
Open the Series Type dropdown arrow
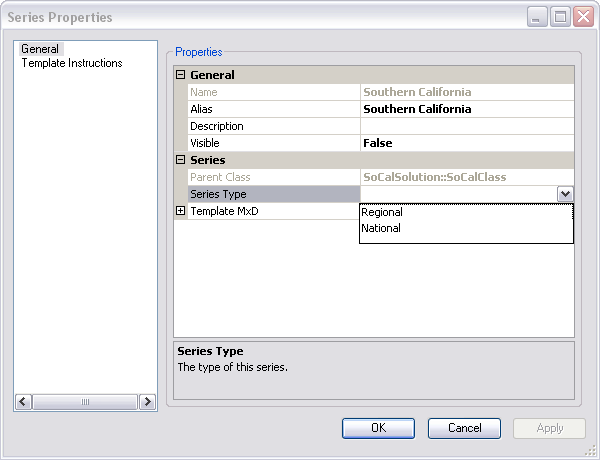[565, 194]
